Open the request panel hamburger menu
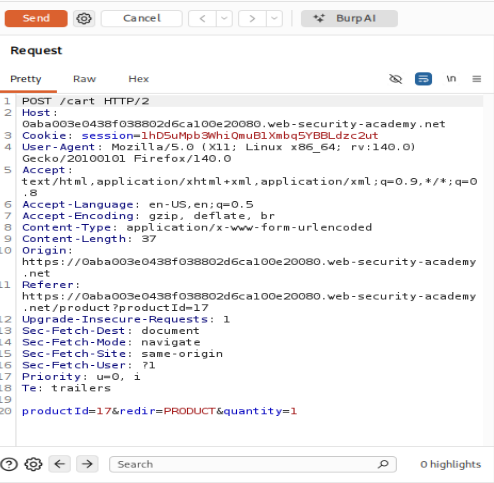The width and height of the screenshot is (494, 483). (x=477, y=79)
